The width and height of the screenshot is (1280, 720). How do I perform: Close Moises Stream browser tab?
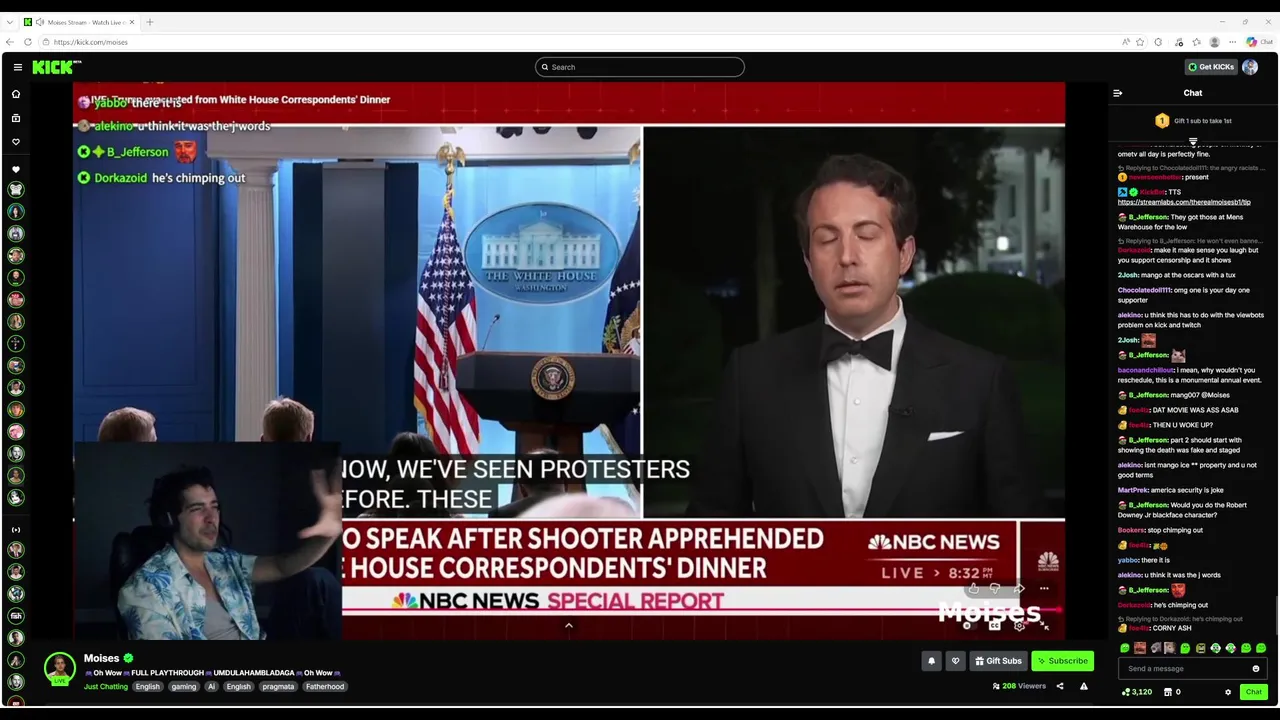(x=132, y=22)
